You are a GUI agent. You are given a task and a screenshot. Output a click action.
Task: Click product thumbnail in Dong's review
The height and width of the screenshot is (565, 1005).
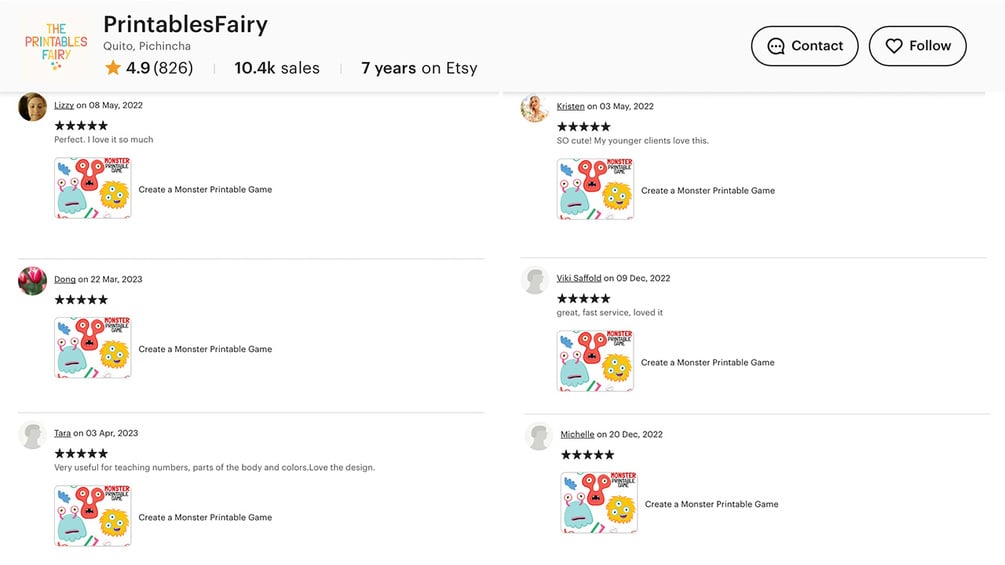93,348
